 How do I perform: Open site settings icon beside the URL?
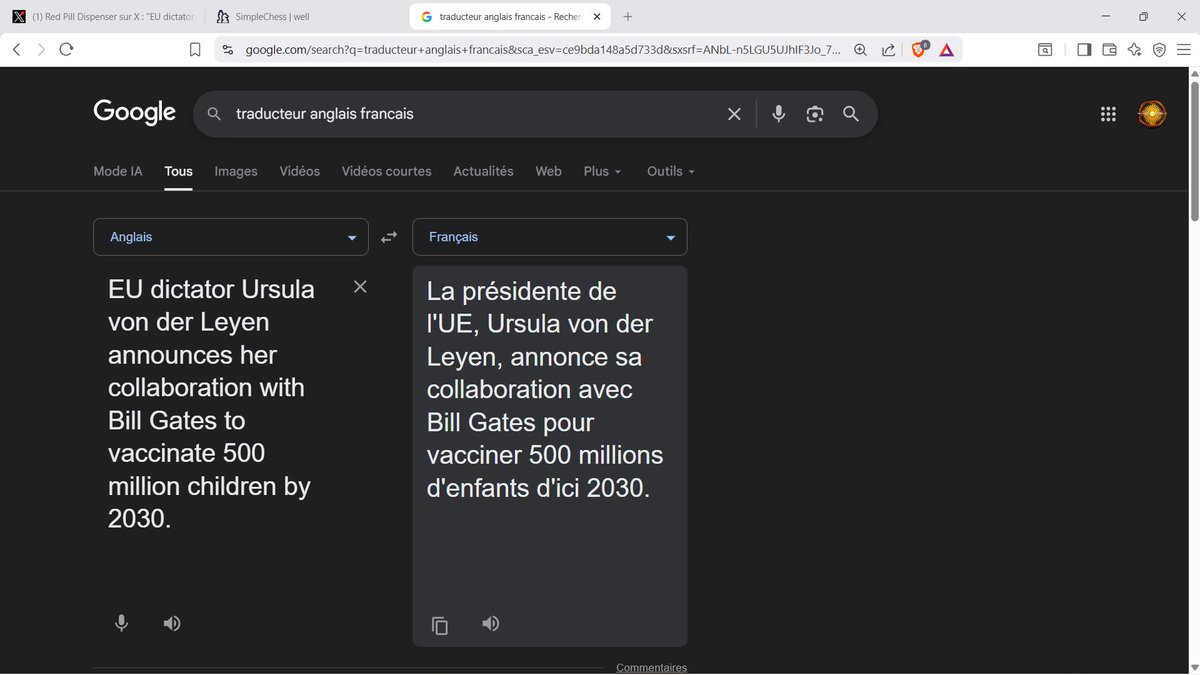tap(228, 49)
